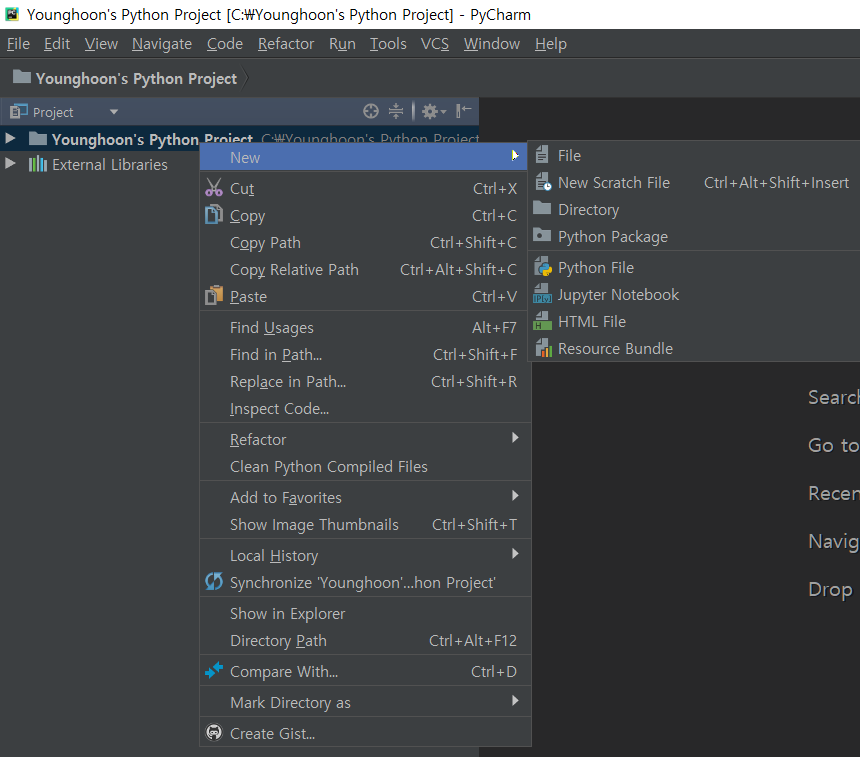Click the Jupyter Notebook icon
The width and height of the screenshot is (860, 757).
[542, 293]
